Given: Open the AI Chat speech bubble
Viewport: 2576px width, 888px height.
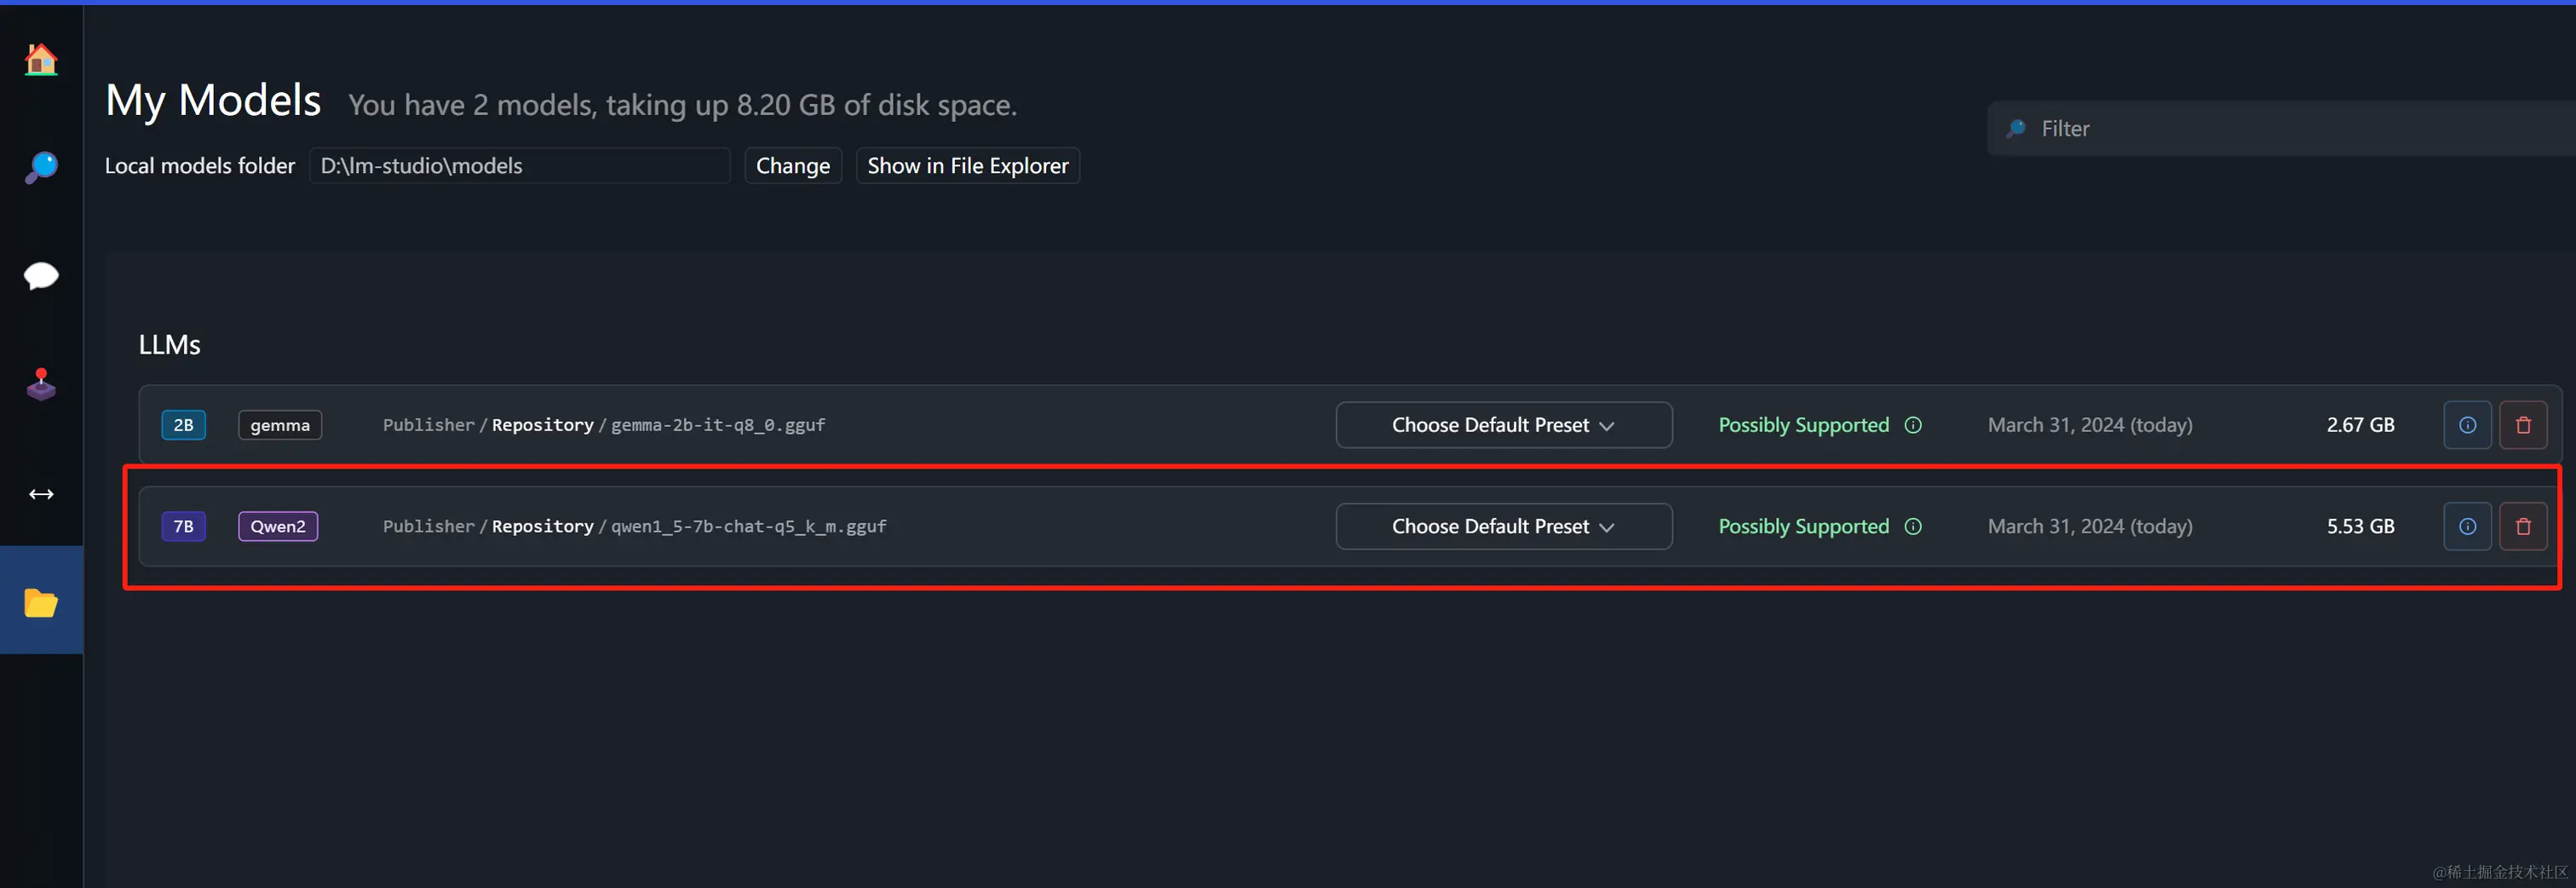Looking at the screenshot, I should 41,276.
